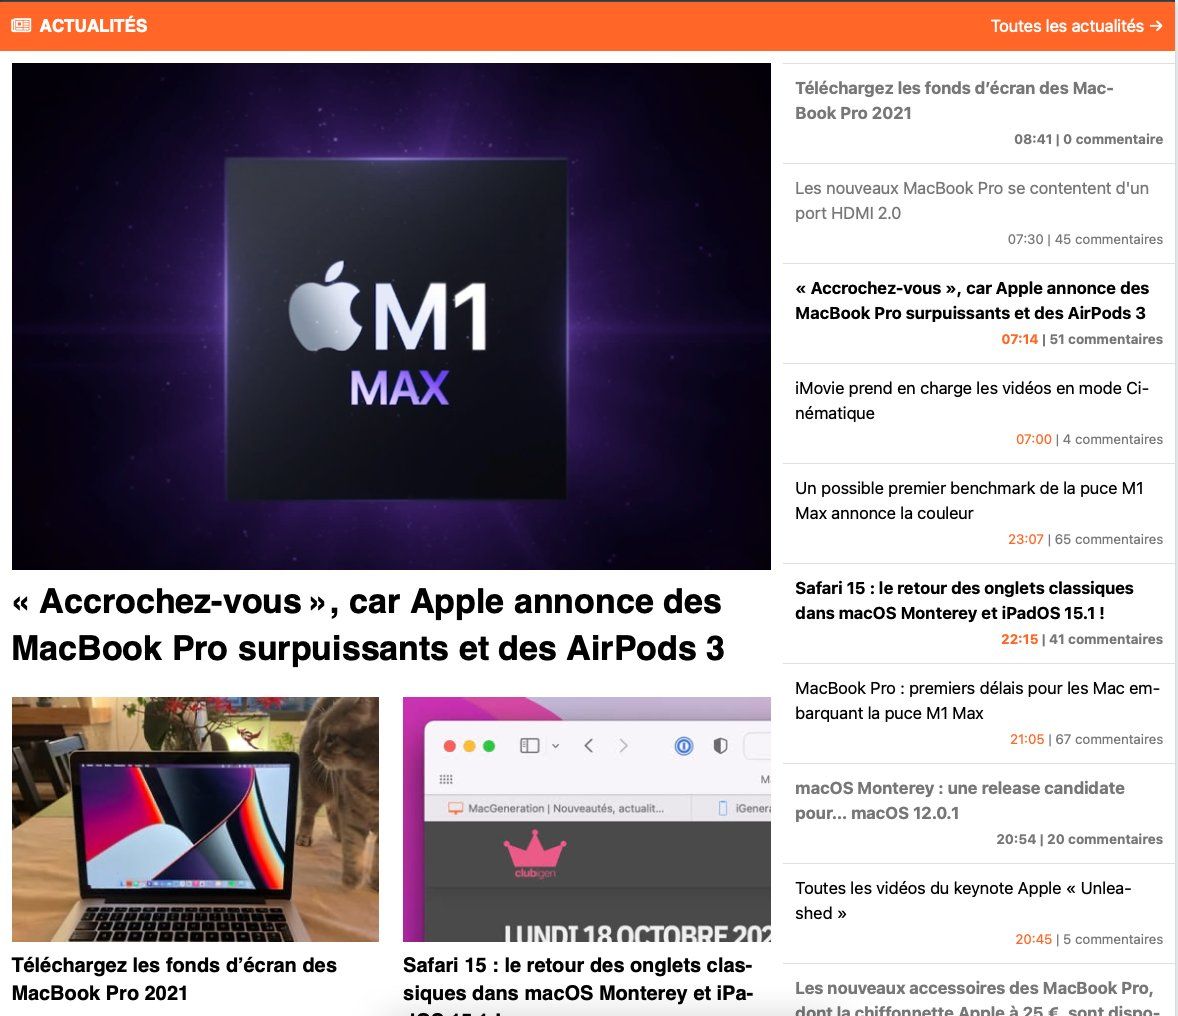Viewport: 1178px width, 1016px height.
Task: Click the MacBook Pro wallpaper photo thumbnail
Action: pyautogui.click(x=195, y=819)
